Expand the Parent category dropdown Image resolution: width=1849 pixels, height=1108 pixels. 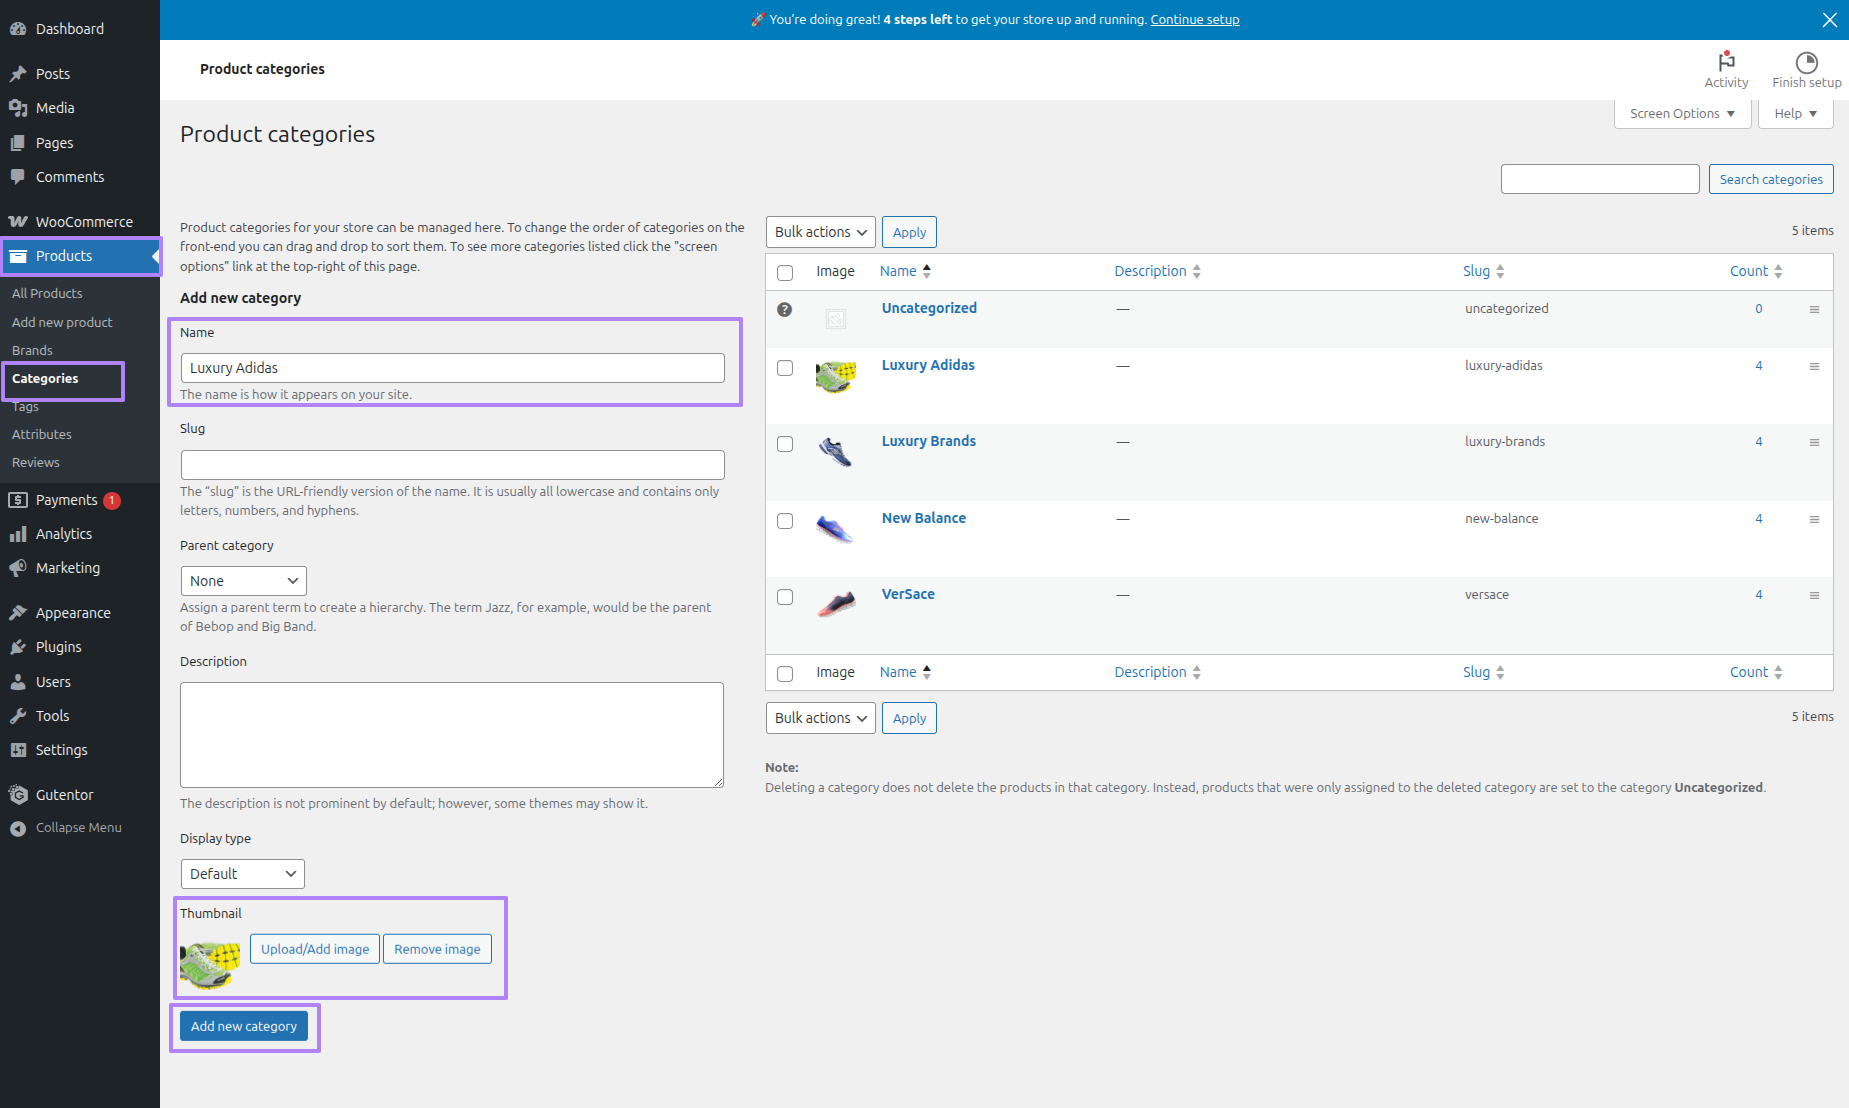[243, 581]
